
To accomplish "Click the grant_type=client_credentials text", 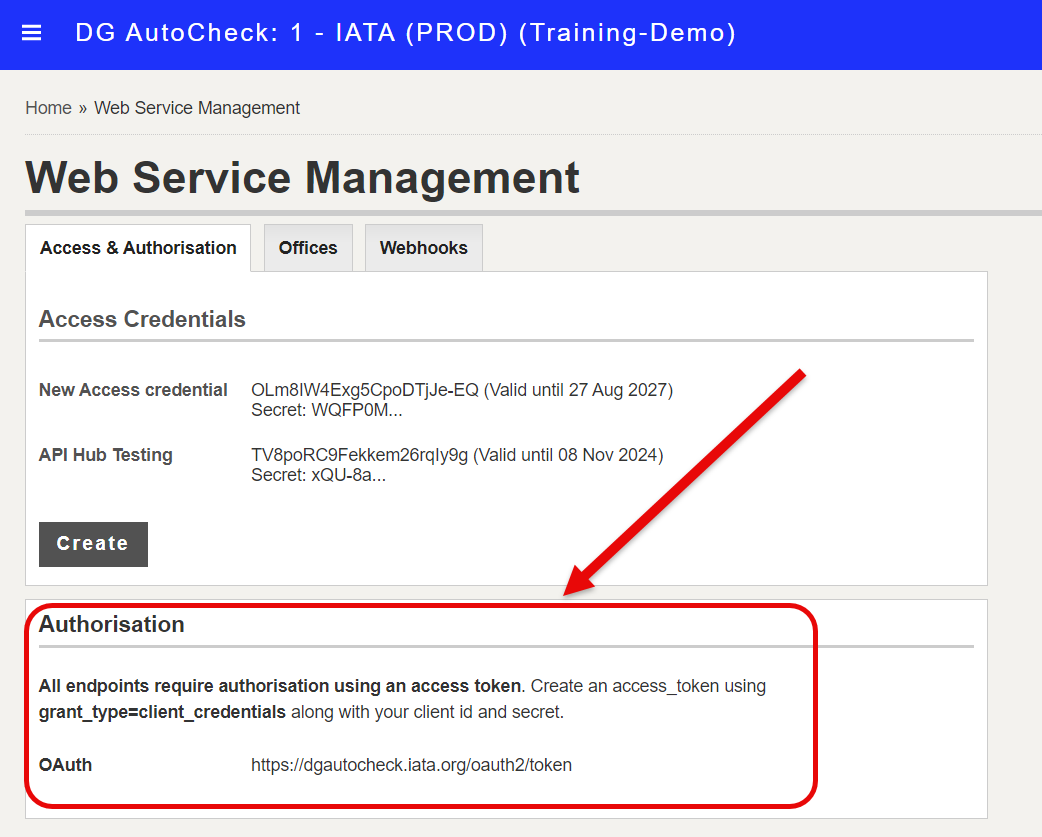I will (162, 712).
